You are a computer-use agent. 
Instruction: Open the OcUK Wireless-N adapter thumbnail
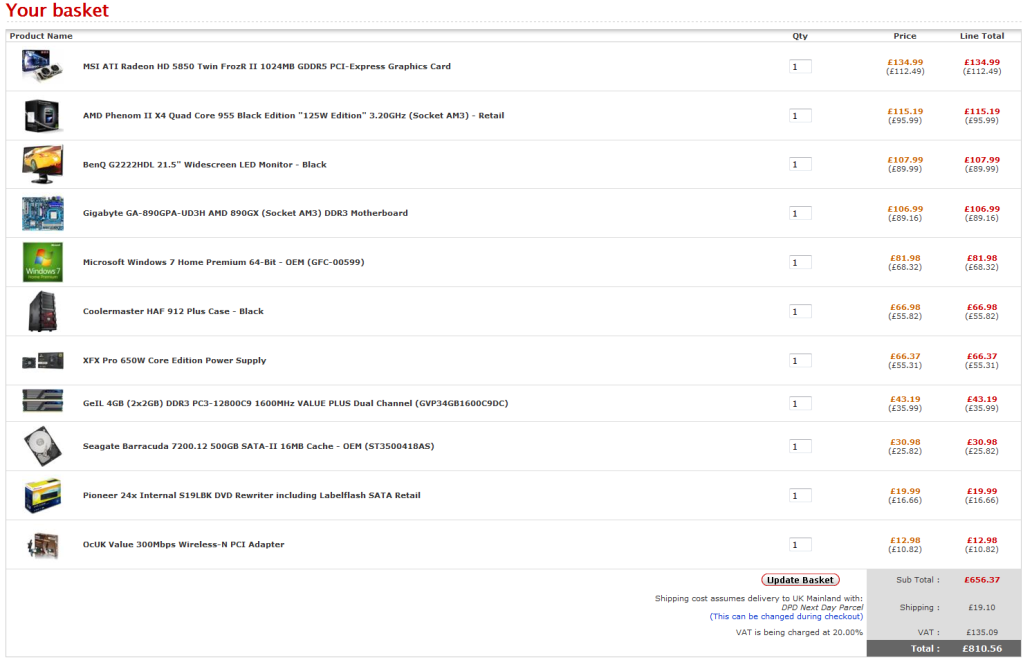click(42, 545)
